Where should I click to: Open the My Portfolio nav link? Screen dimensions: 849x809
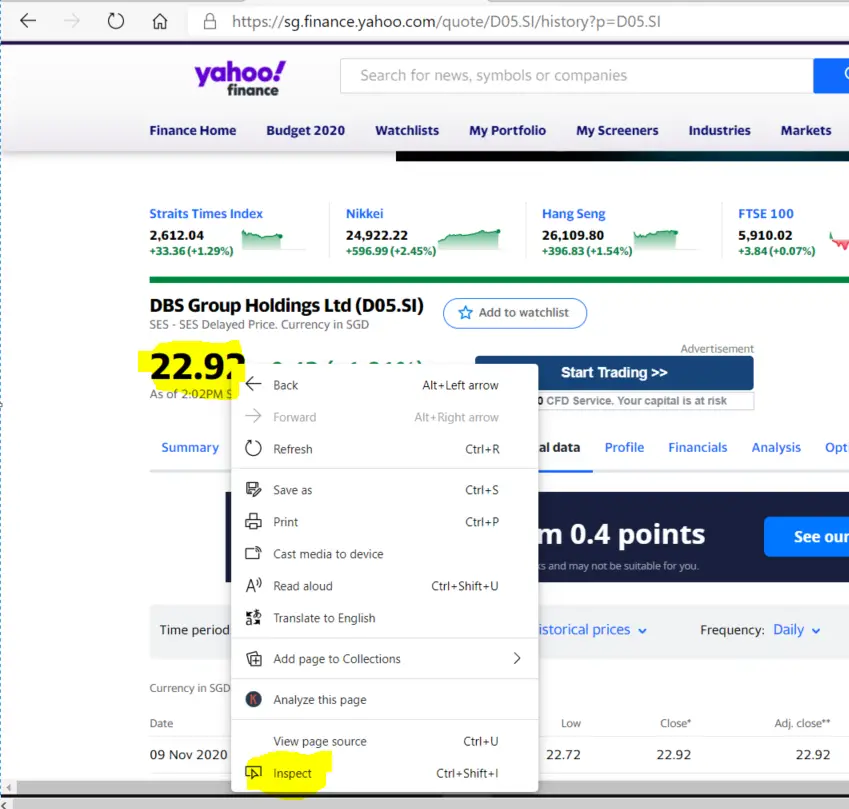507,131
